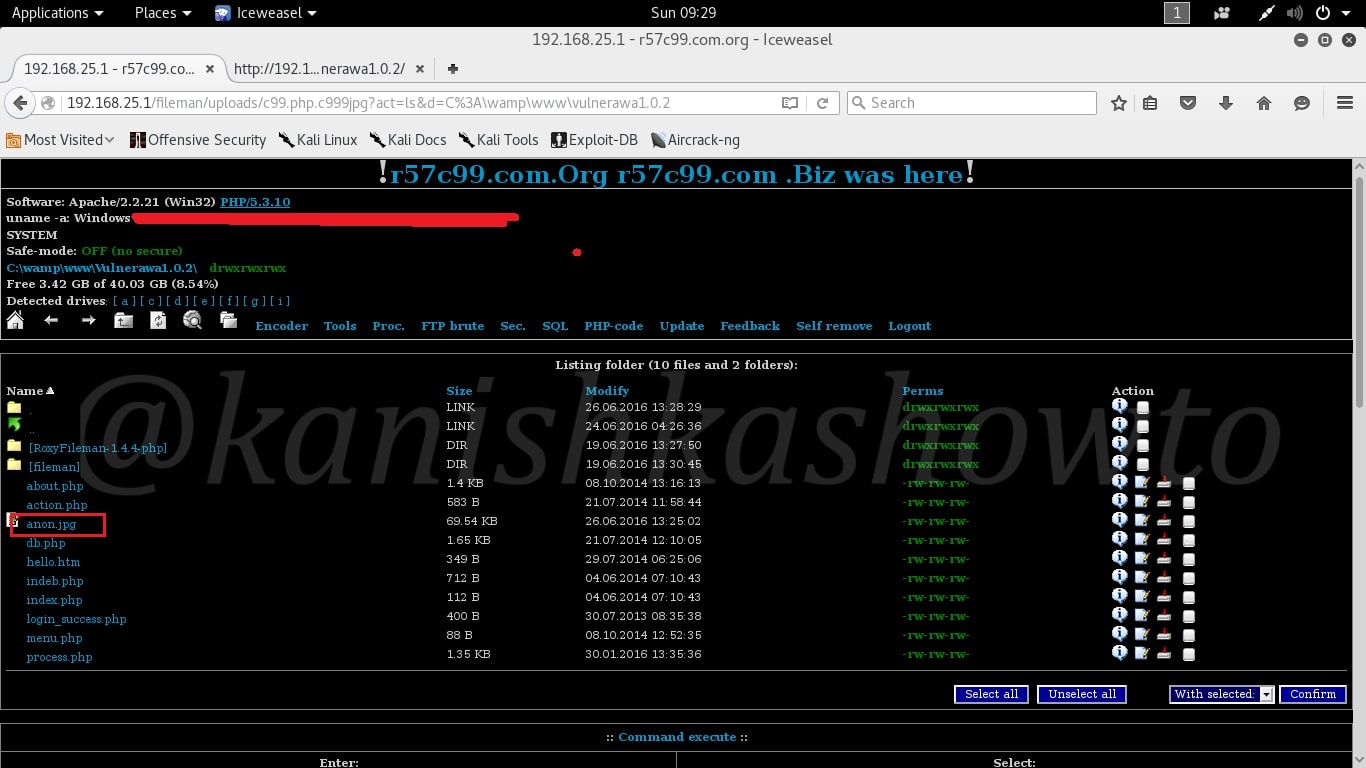
Task: Click the info icon for process.php
Action: 1119,653
